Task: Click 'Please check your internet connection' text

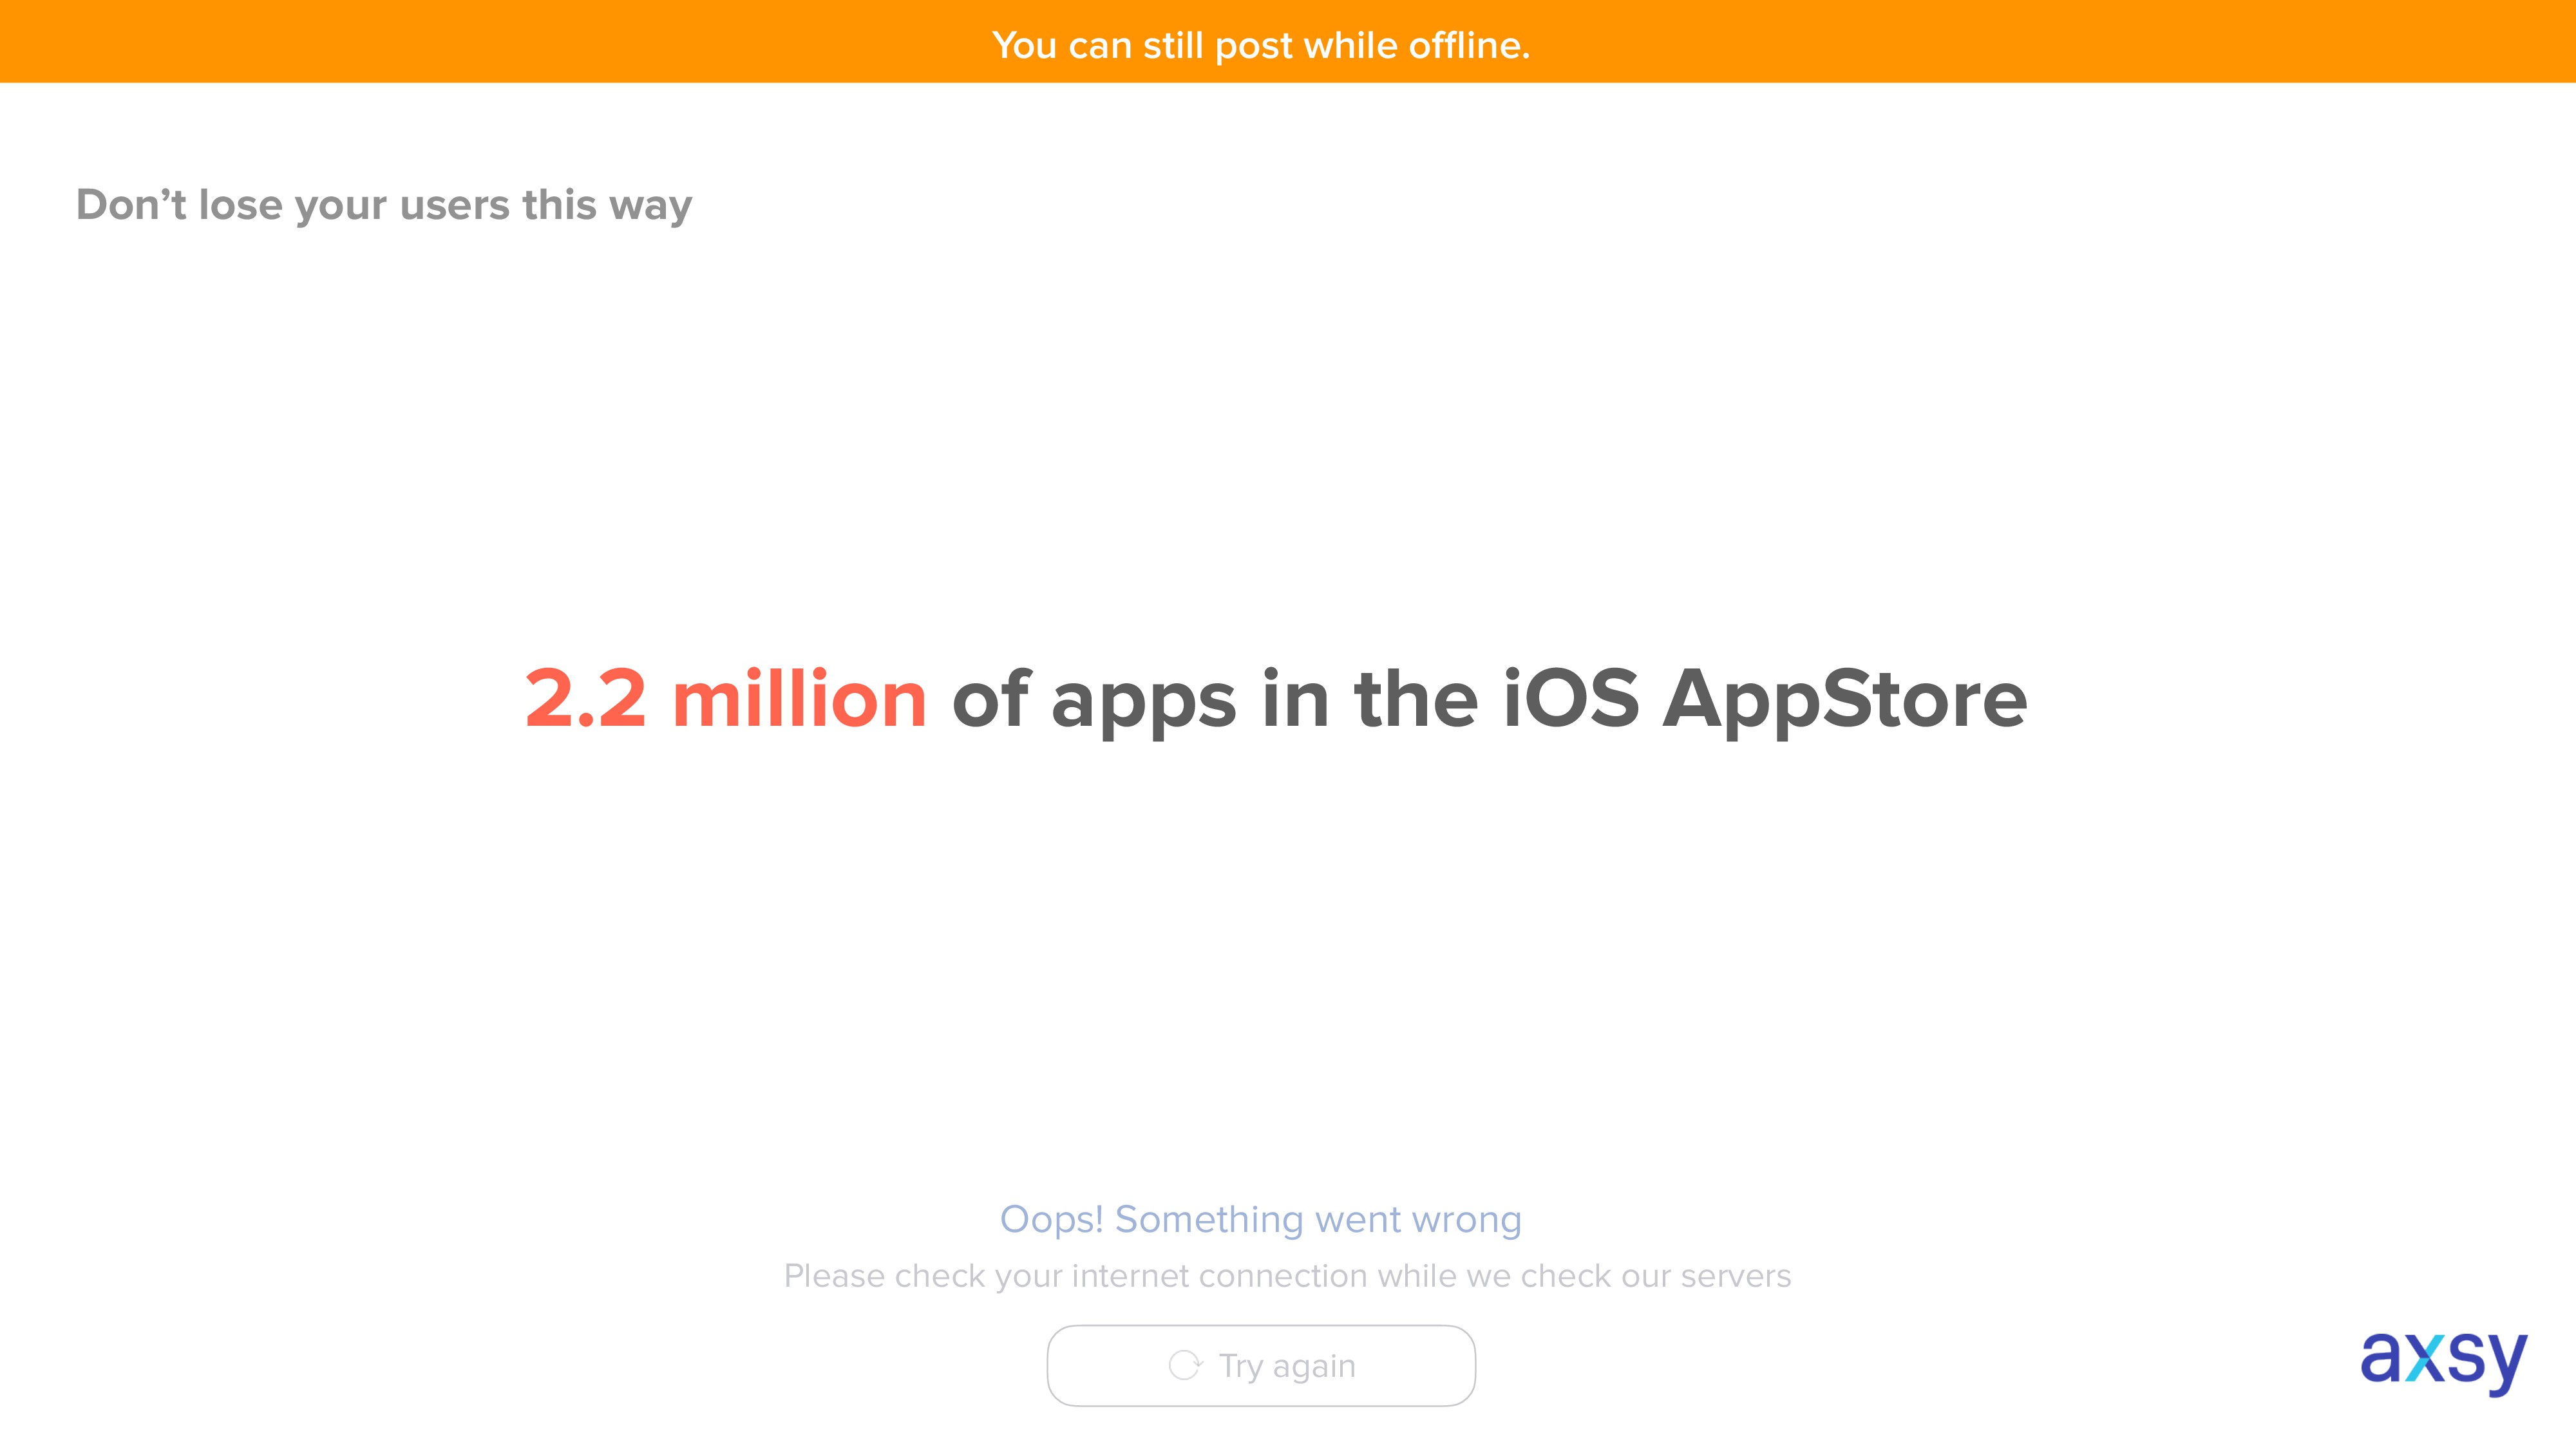Action: (x=1076, y=1276)
